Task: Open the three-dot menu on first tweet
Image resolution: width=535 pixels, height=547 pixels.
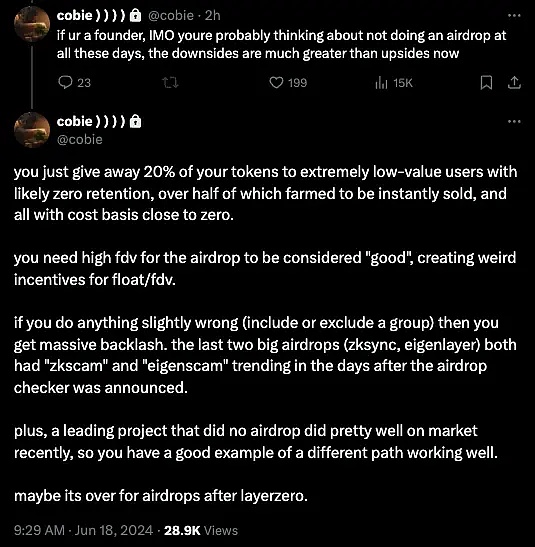Action: pyautogui.click(x=514, y=16)
